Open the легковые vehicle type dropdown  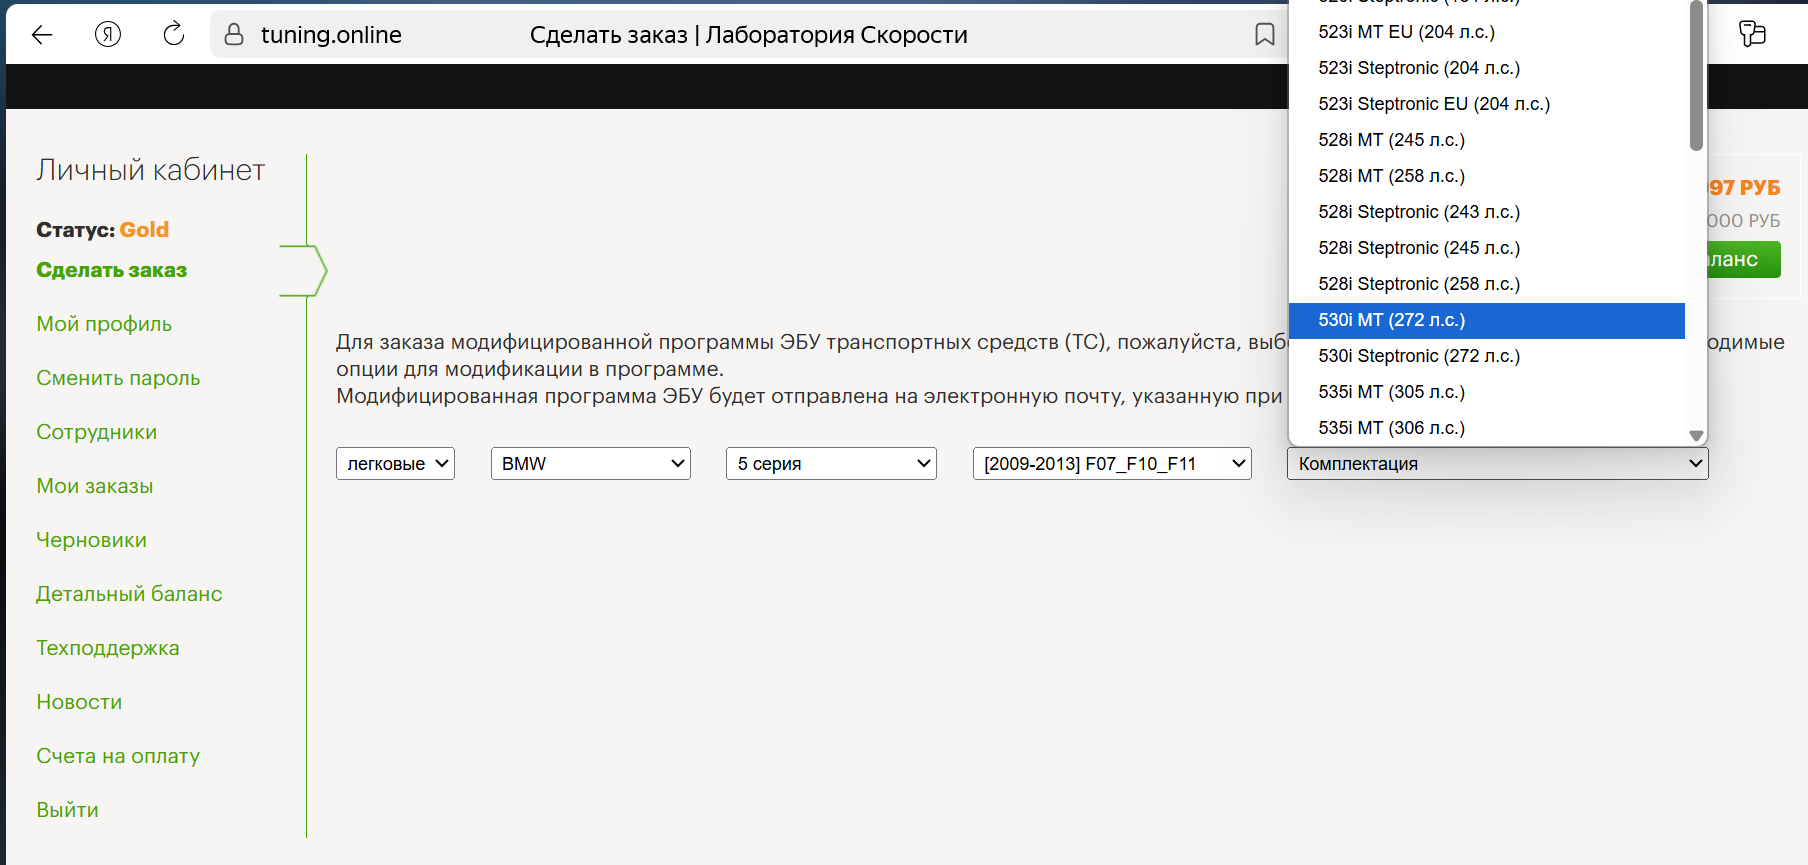[x=395, y=463]
